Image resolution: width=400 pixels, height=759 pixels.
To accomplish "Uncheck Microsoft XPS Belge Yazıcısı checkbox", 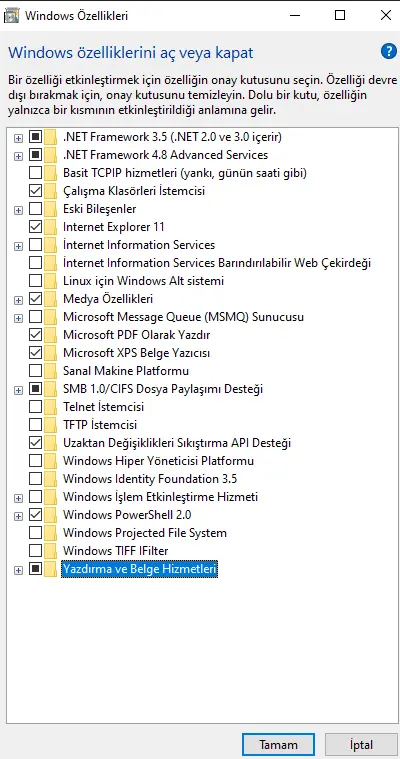I will (35, 353).
